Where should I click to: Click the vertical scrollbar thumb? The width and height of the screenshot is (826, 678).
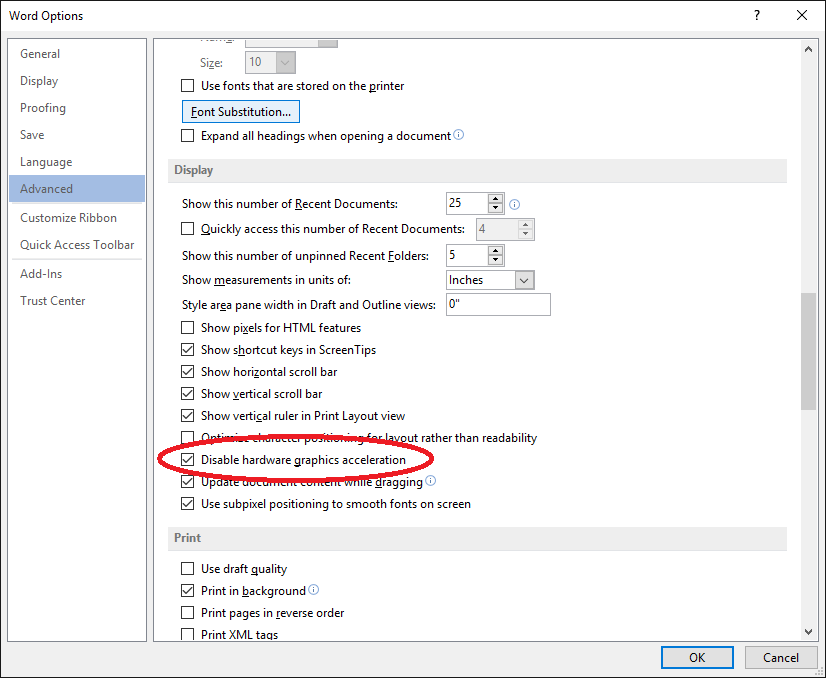pos(808,351)
